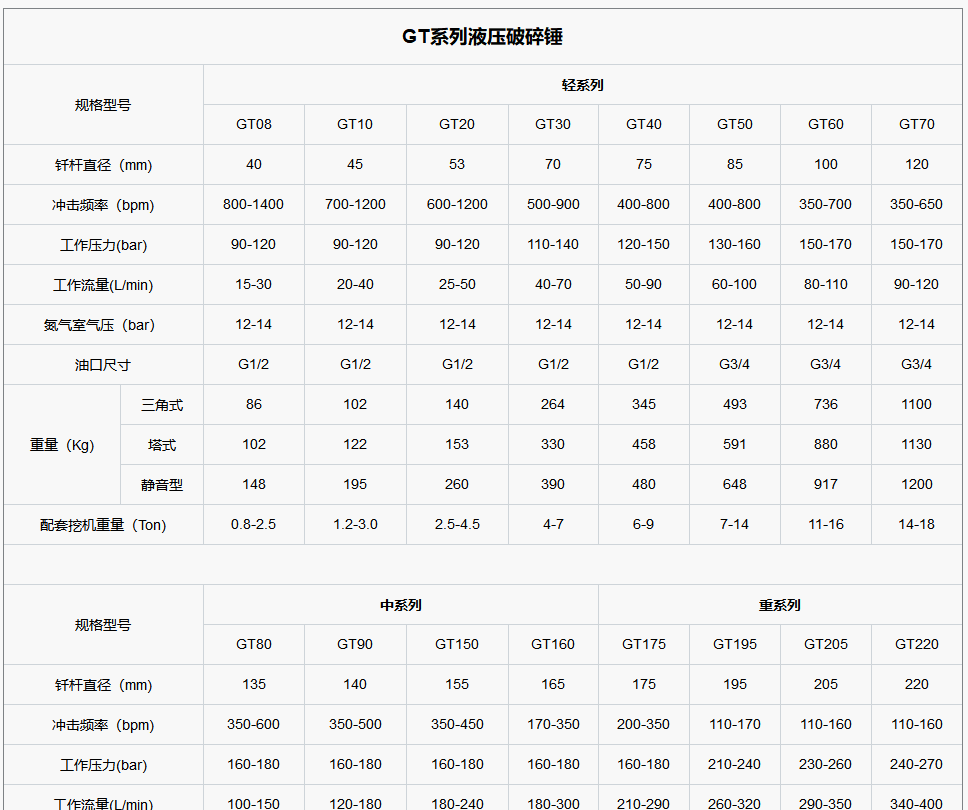Click the 重量 (Kg) group cell
The image size is (968, 810).
[62, 444]
